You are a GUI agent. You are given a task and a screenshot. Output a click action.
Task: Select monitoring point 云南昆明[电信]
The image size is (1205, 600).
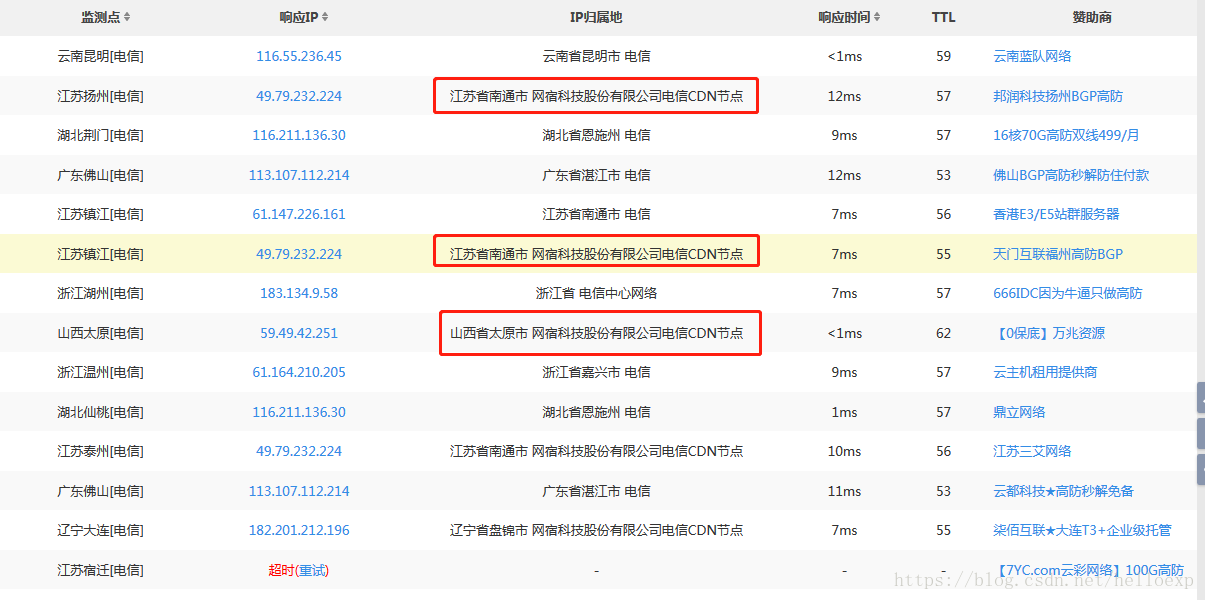[x=100, y=56]
